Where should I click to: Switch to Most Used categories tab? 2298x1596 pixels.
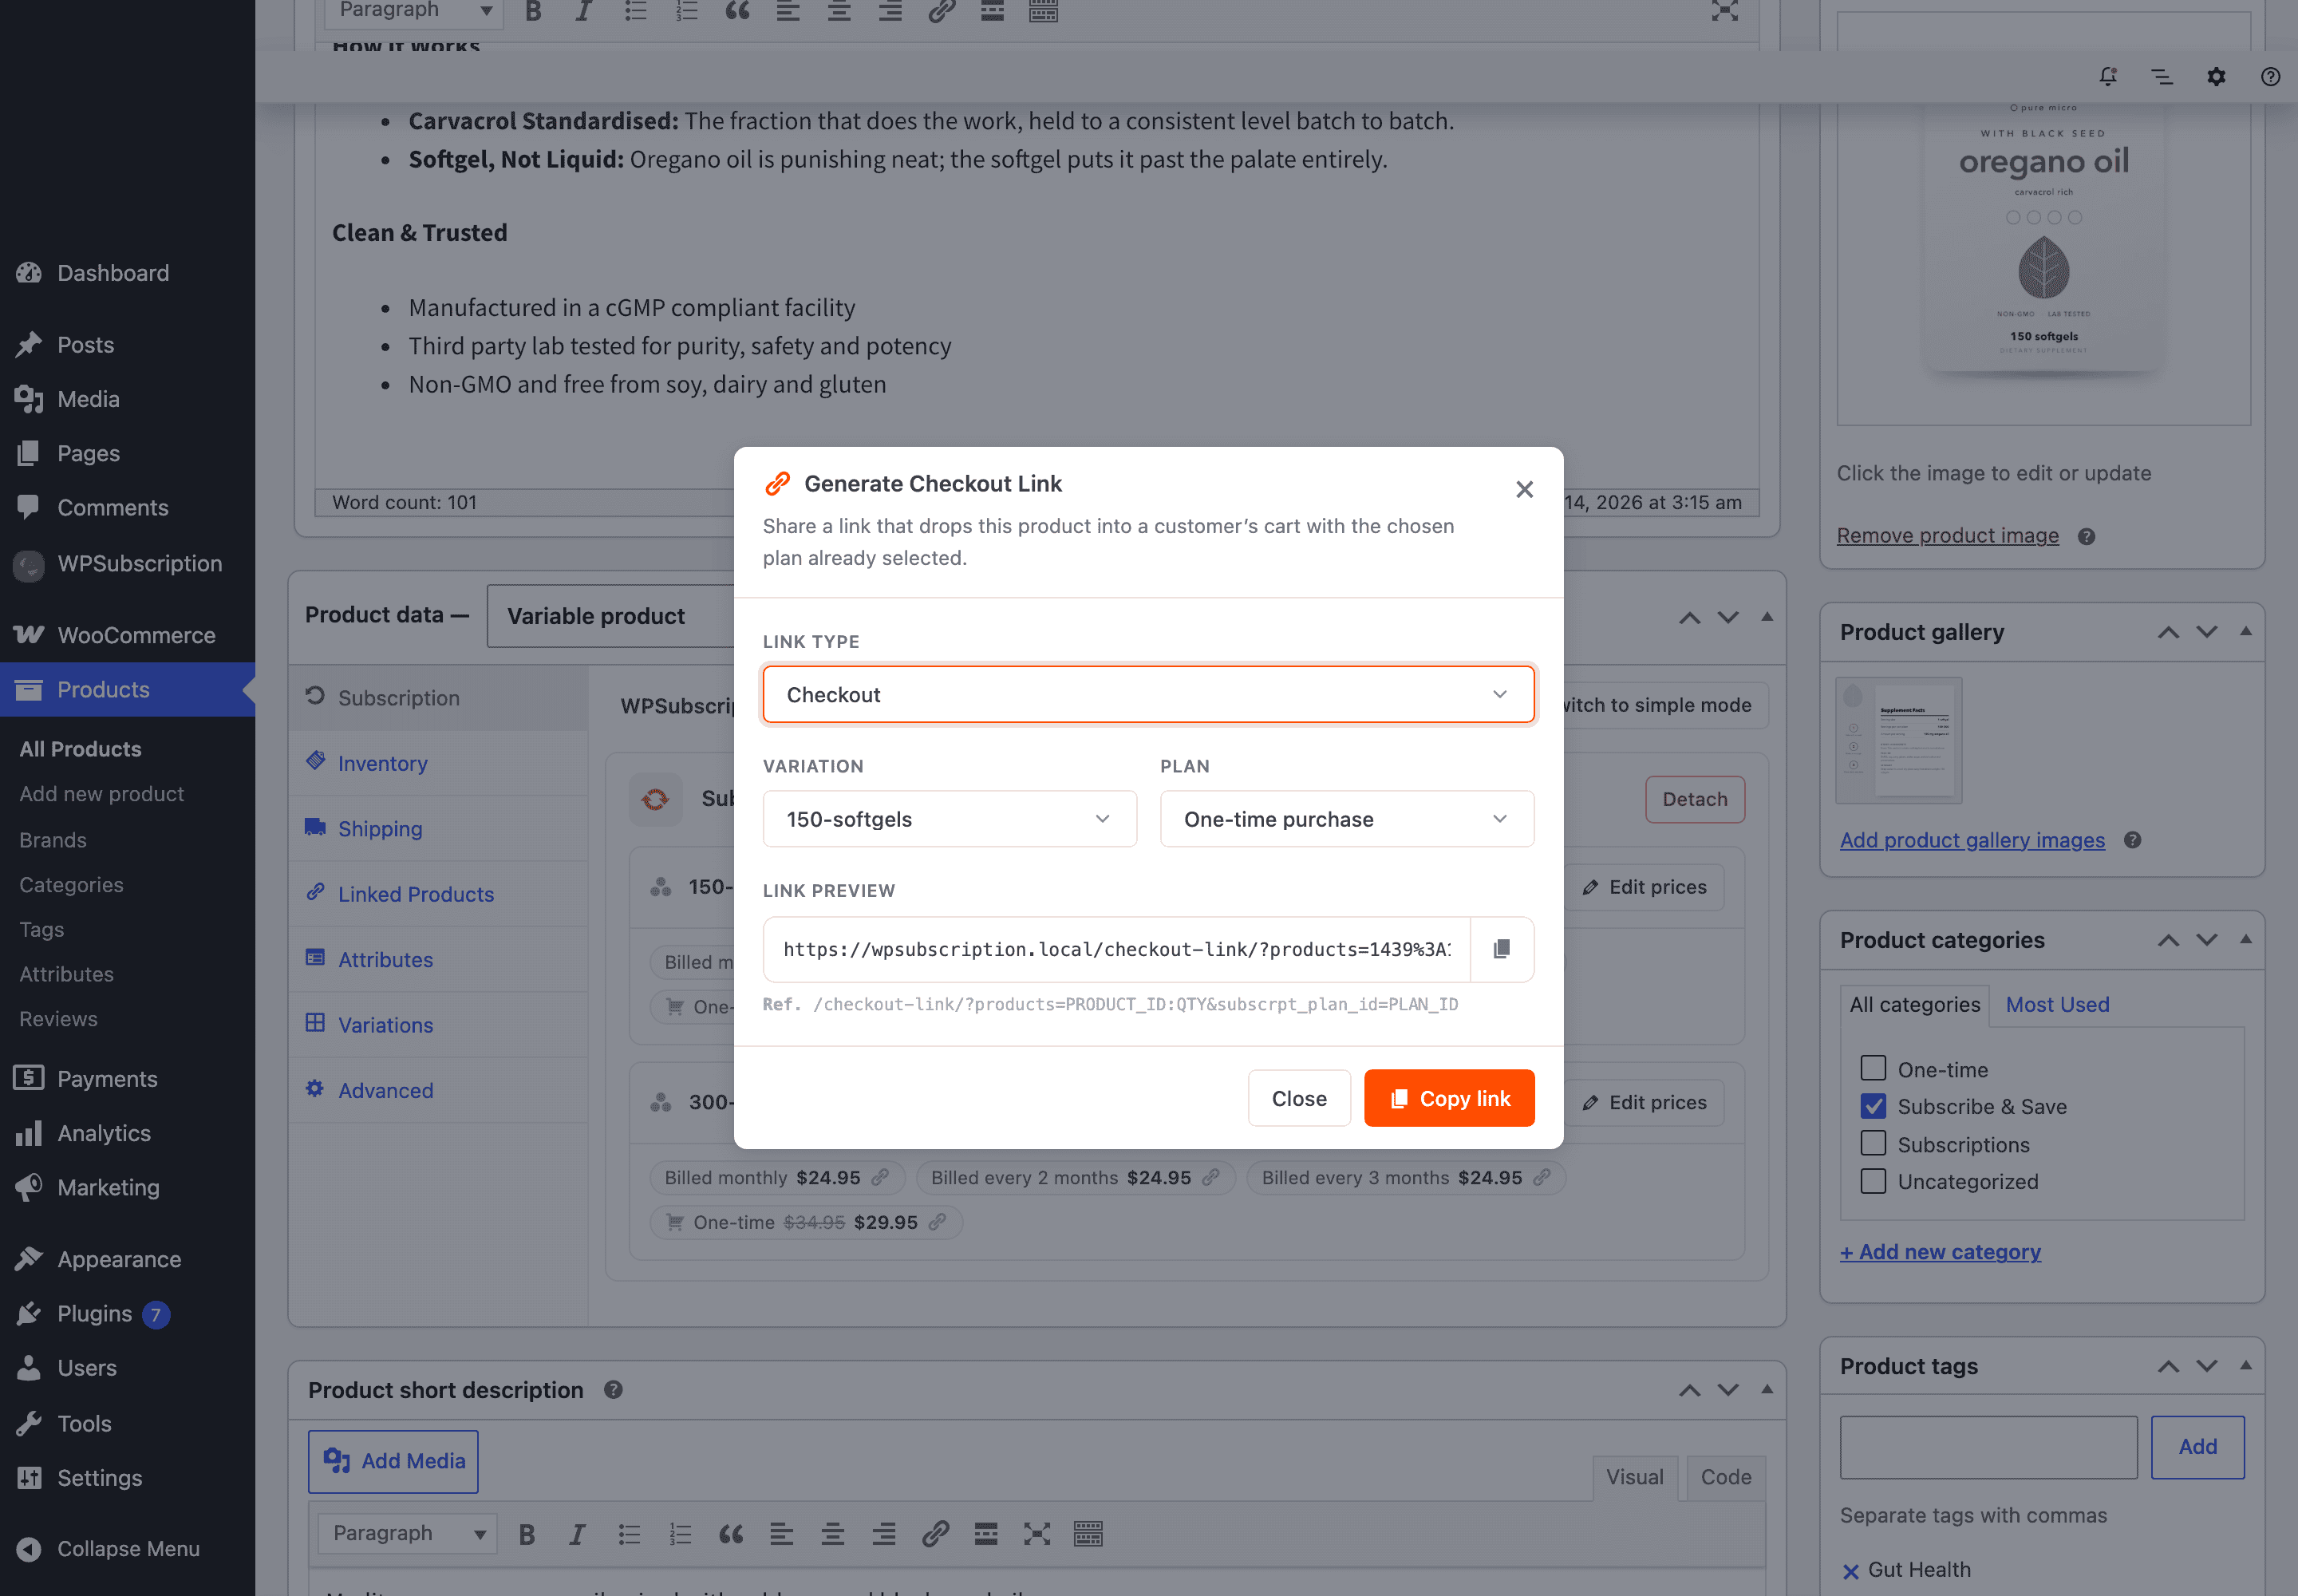[x=2057, y=1004]
